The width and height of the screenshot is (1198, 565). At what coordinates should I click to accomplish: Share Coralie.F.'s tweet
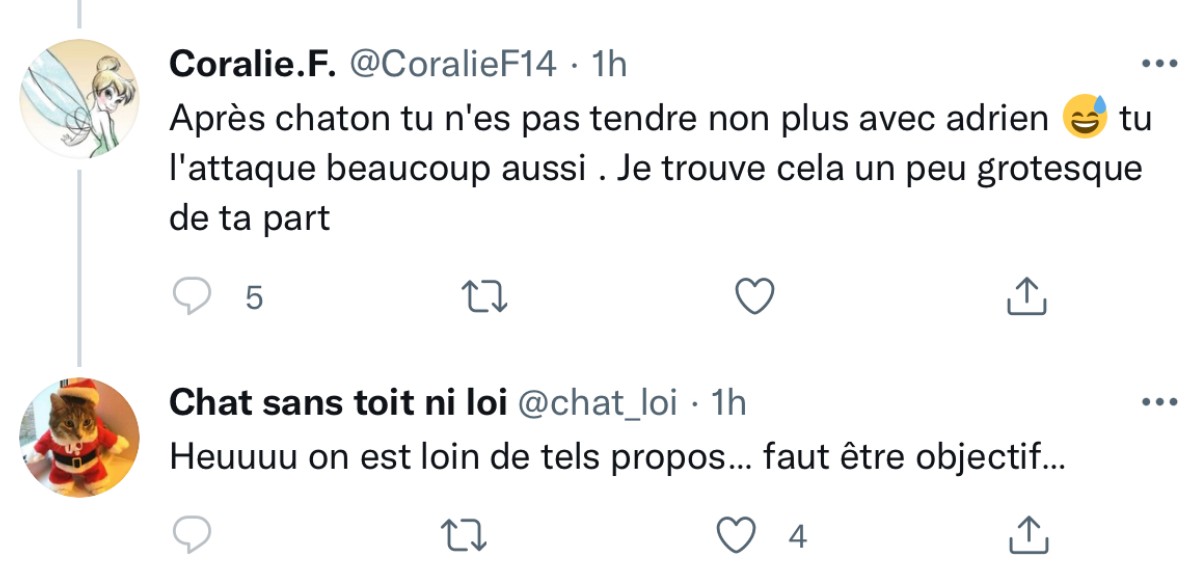1024,296
